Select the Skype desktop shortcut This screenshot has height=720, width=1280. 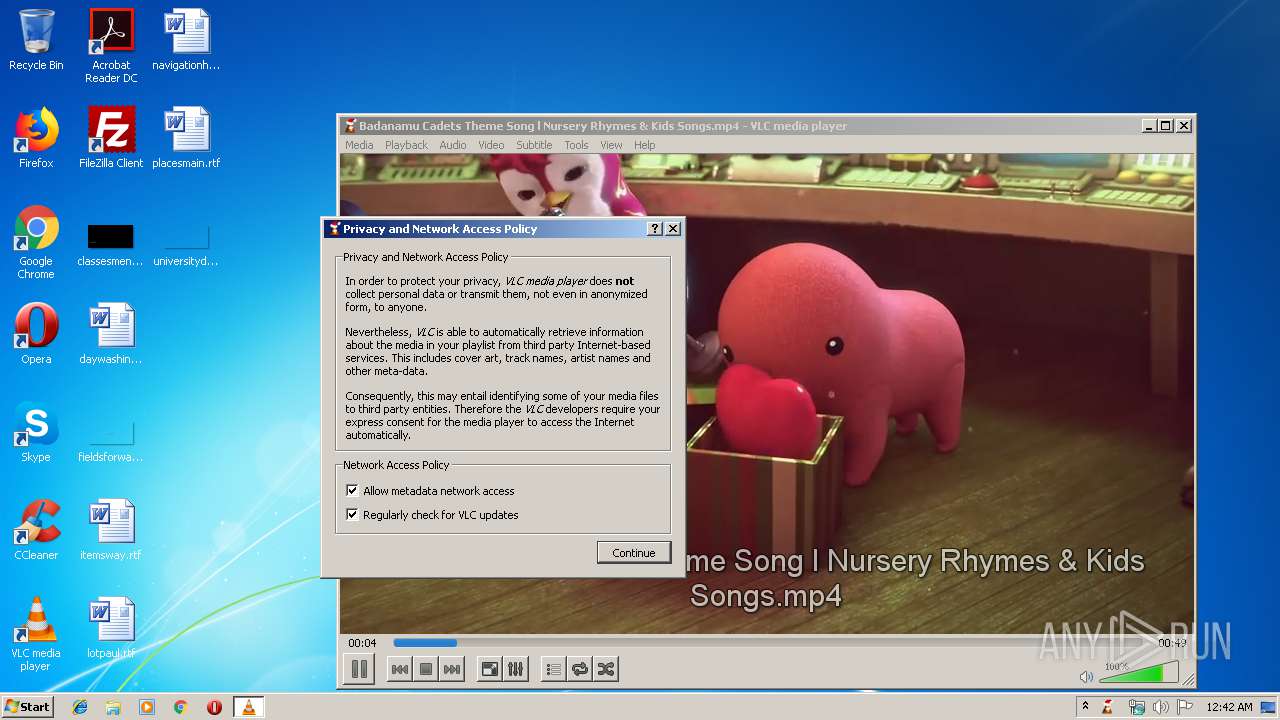[36, 432]
